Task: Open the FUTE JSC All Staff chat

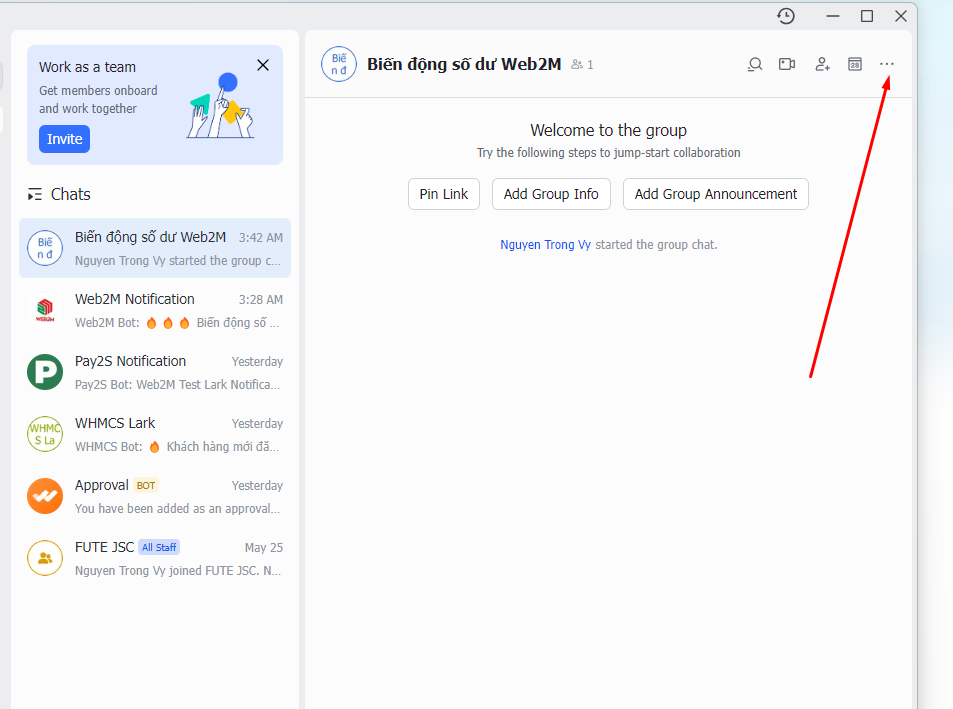Action: point(155,558)
